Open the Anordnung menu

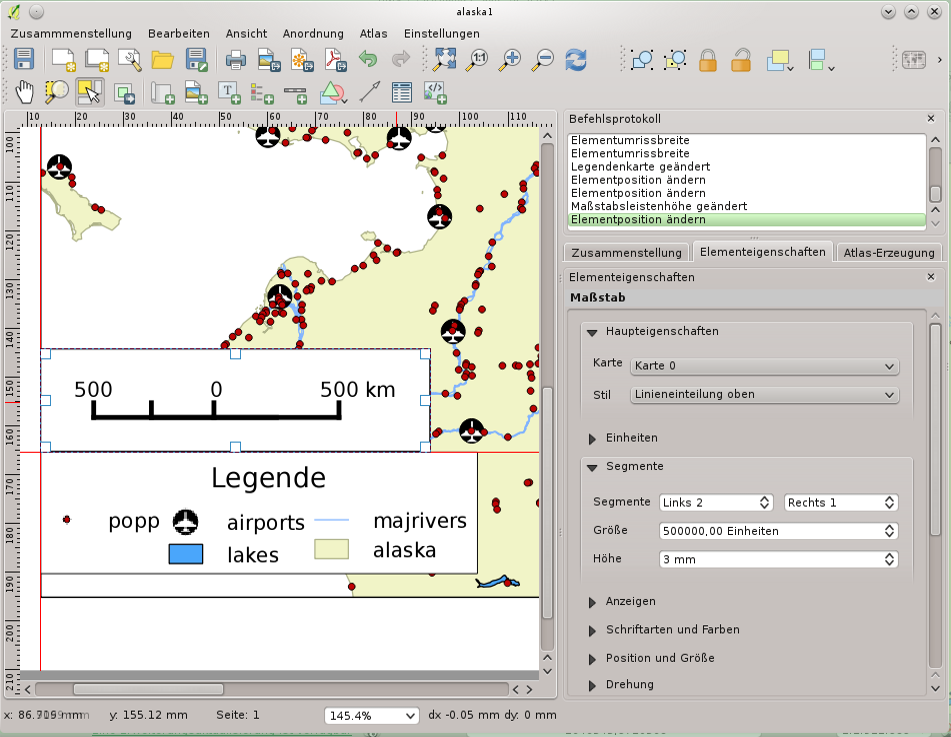coord(313,34)
